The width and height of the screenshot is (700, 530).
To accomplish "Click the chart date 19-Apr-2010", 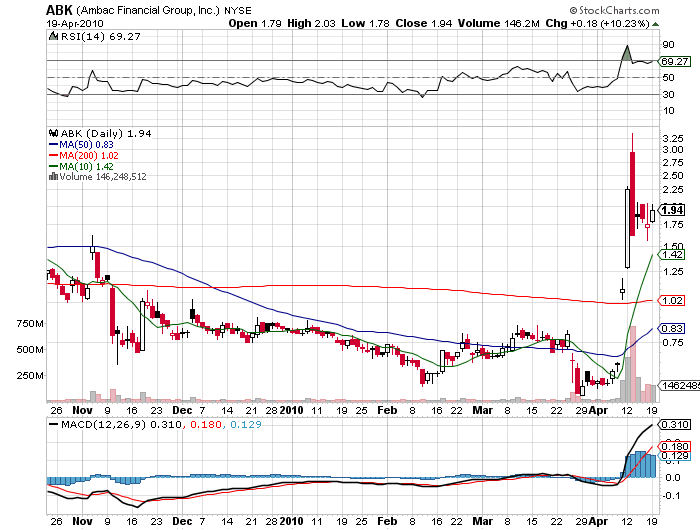I will 75,24.
